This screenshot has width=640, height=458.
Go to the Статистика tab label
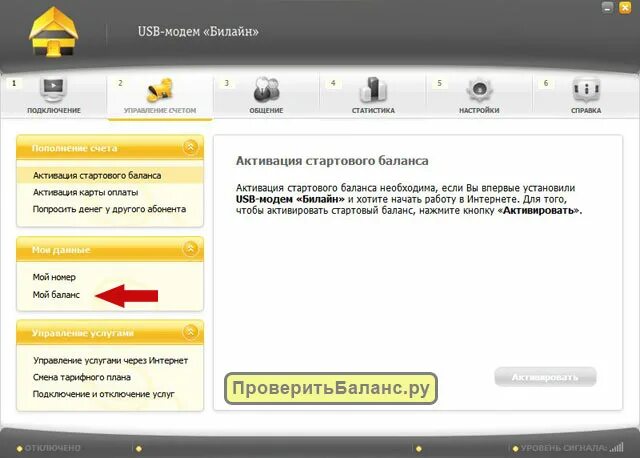click(x=373, y=111)
